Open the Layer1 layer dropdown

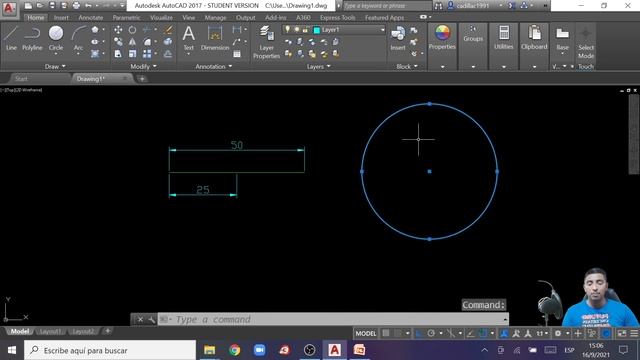(x=382, y=30)
